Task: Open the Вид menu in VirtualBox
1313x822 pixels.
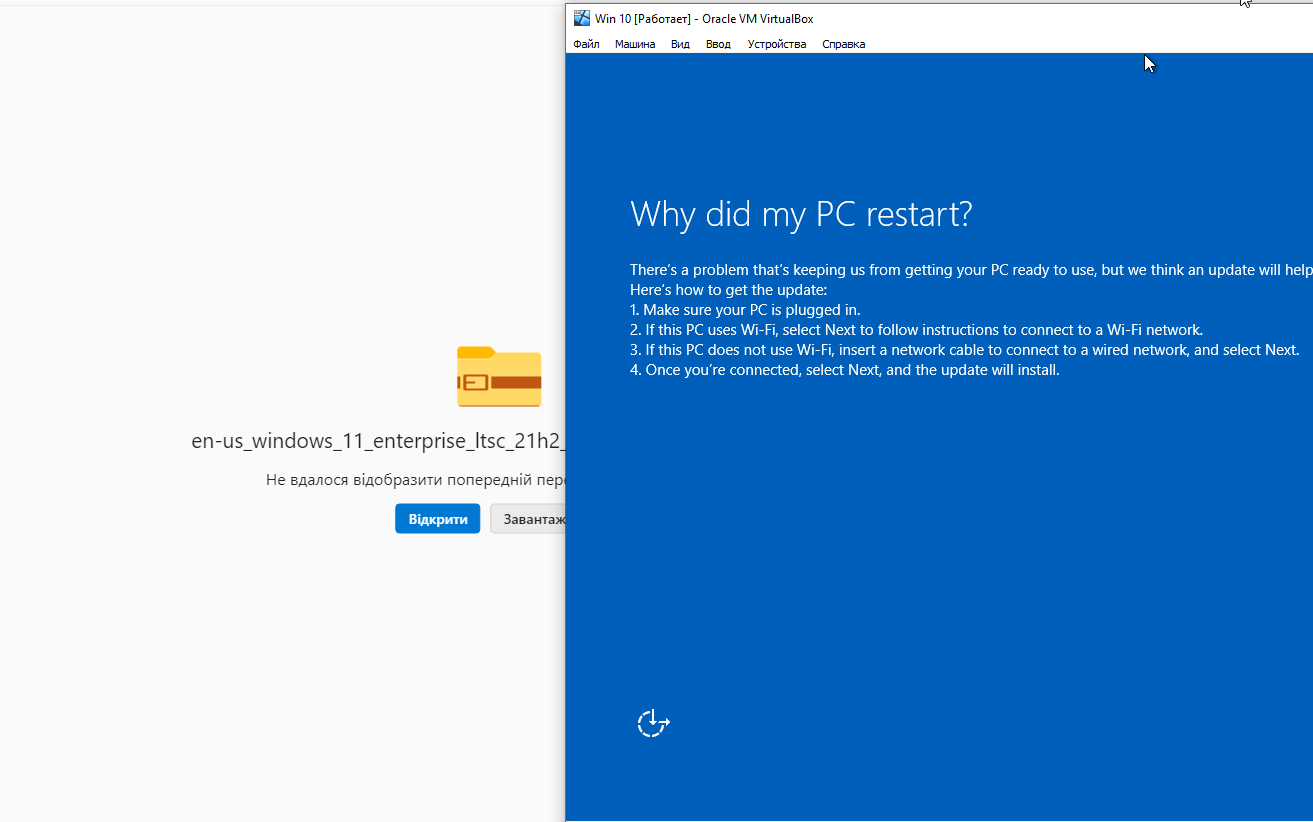Action: tap(680, 44)
